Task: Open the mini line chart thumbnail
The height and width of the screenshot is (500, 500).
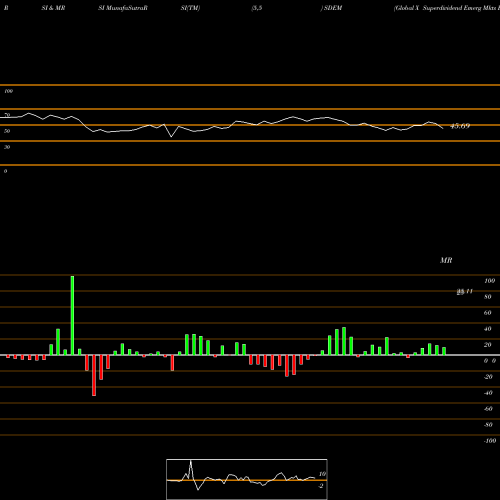Action: tap(247, 479)
